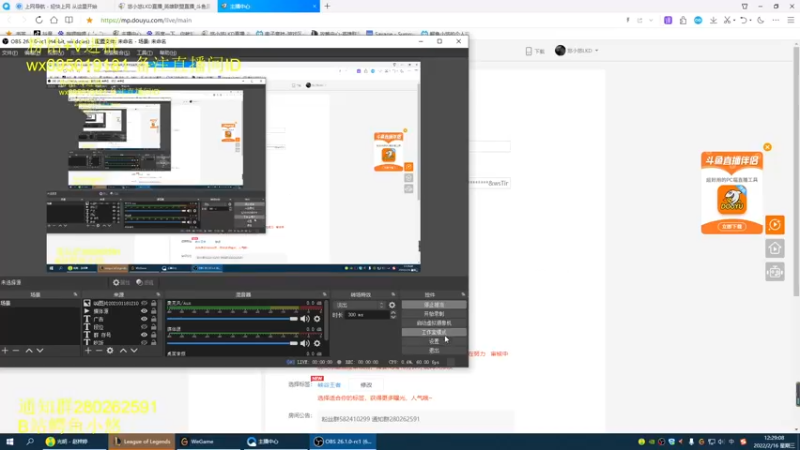This screenshot has width=800, height=450.
Task: Open transition properties gear beside 淡出
Action: [x=392, y=305]
